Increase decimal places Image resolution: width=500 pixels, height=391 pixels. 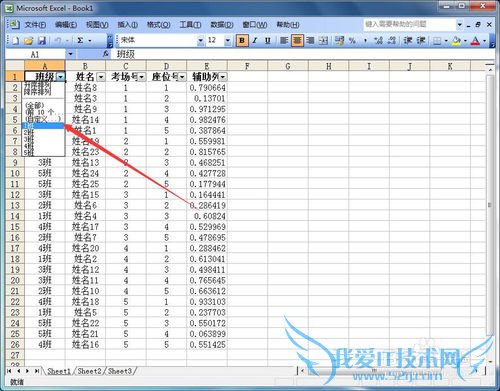[x=378, y=41]
